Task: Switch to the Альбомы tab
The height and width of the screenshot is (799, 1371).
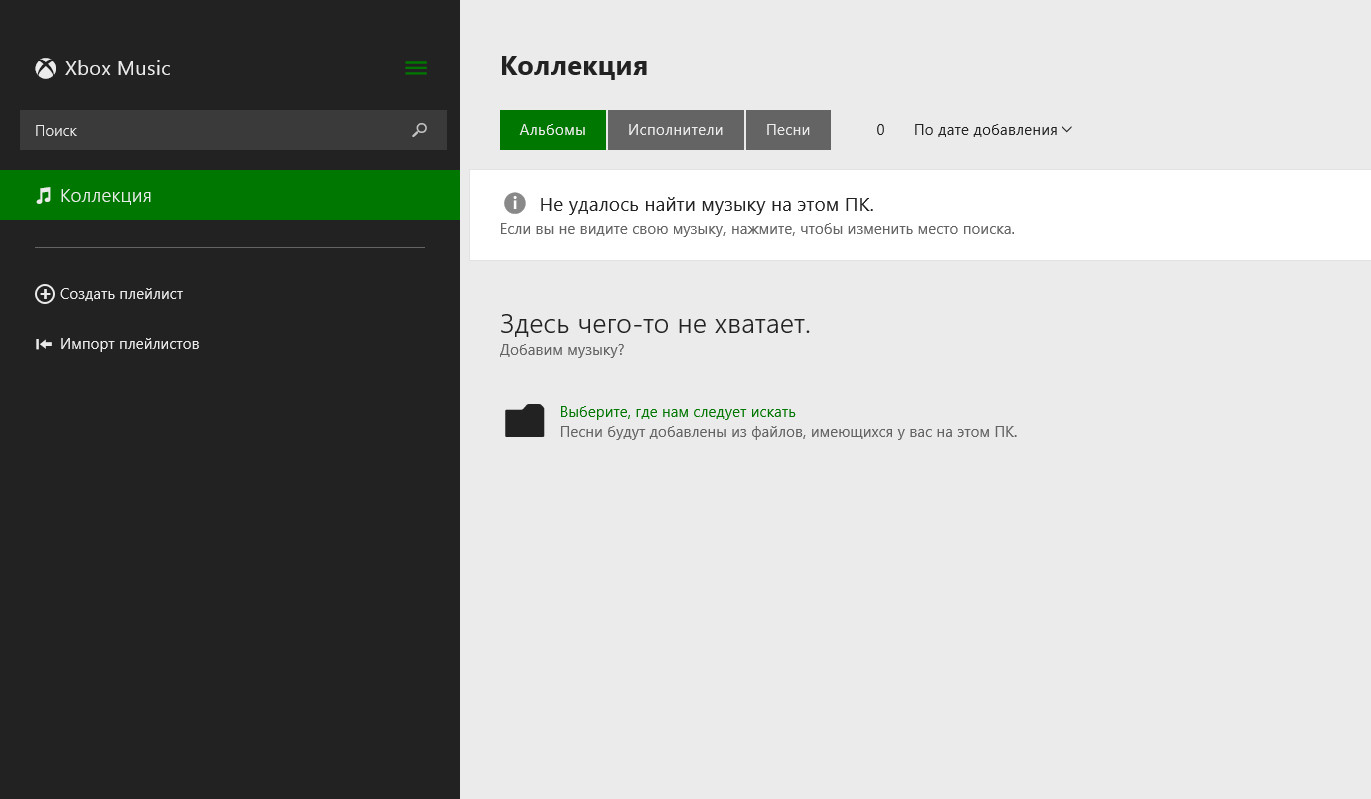Action: click(x=552, y=130)
